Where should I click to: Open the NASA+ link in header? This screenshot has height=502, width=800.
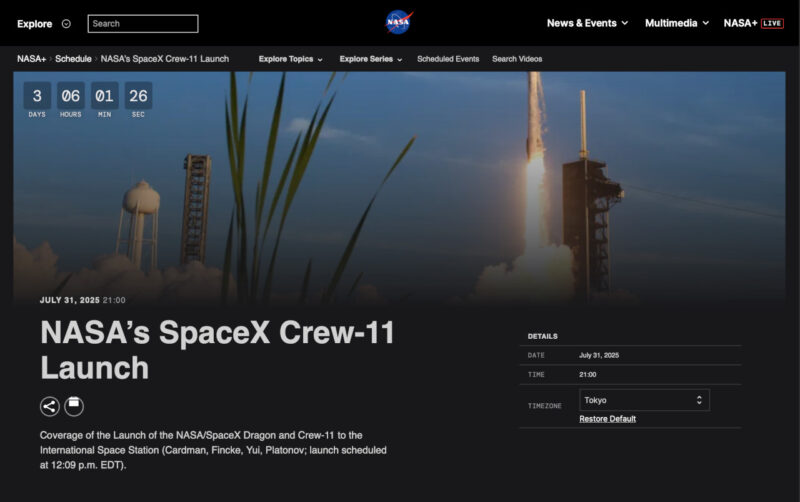[x=740, y=23]
